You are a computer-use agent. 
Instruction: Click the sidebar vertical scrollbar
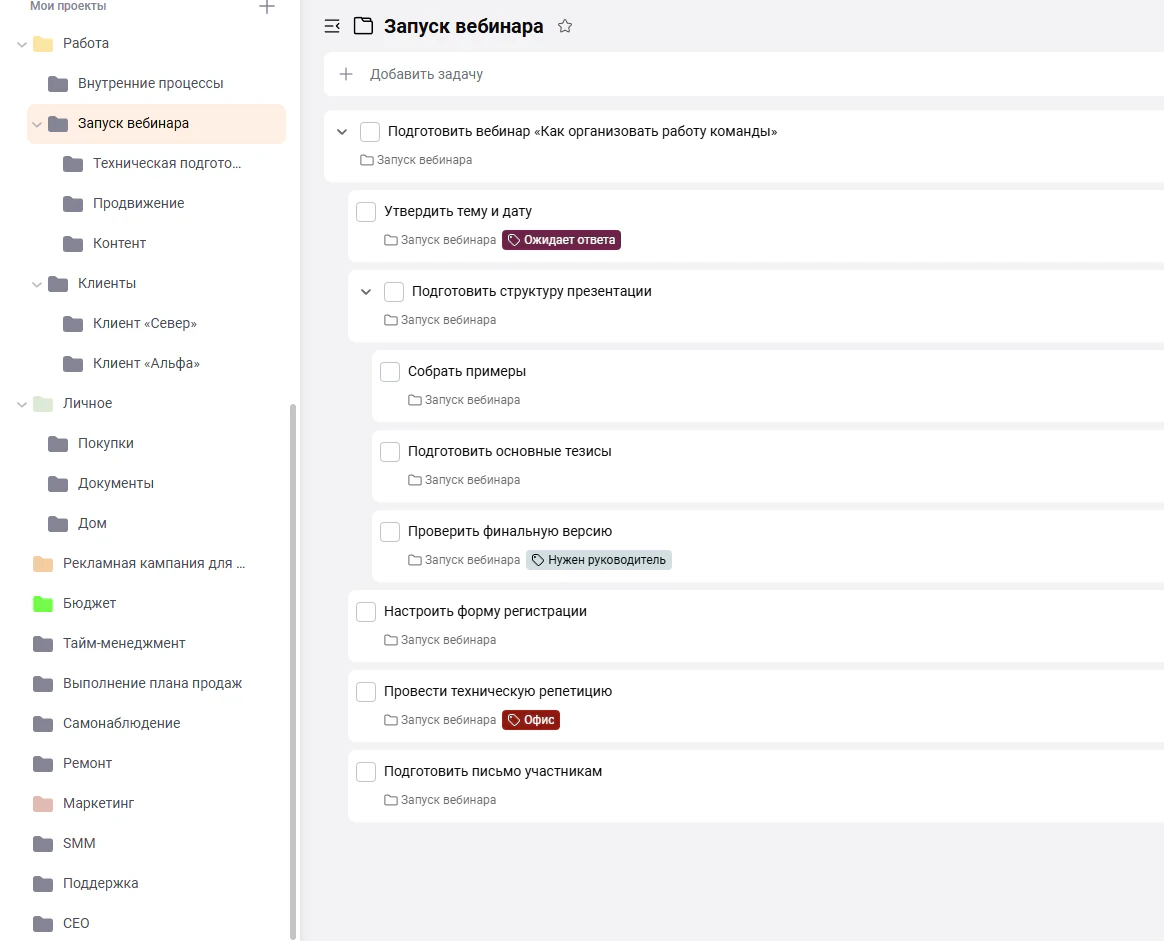pyautogui.click(x=292, y=672)
